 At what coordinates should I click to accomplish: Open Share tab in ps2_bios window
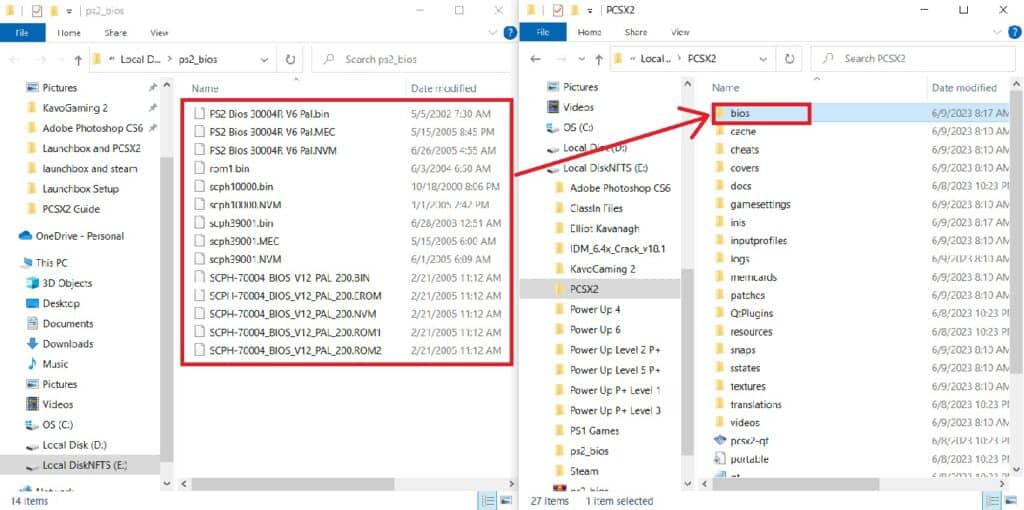pos(114,33)
